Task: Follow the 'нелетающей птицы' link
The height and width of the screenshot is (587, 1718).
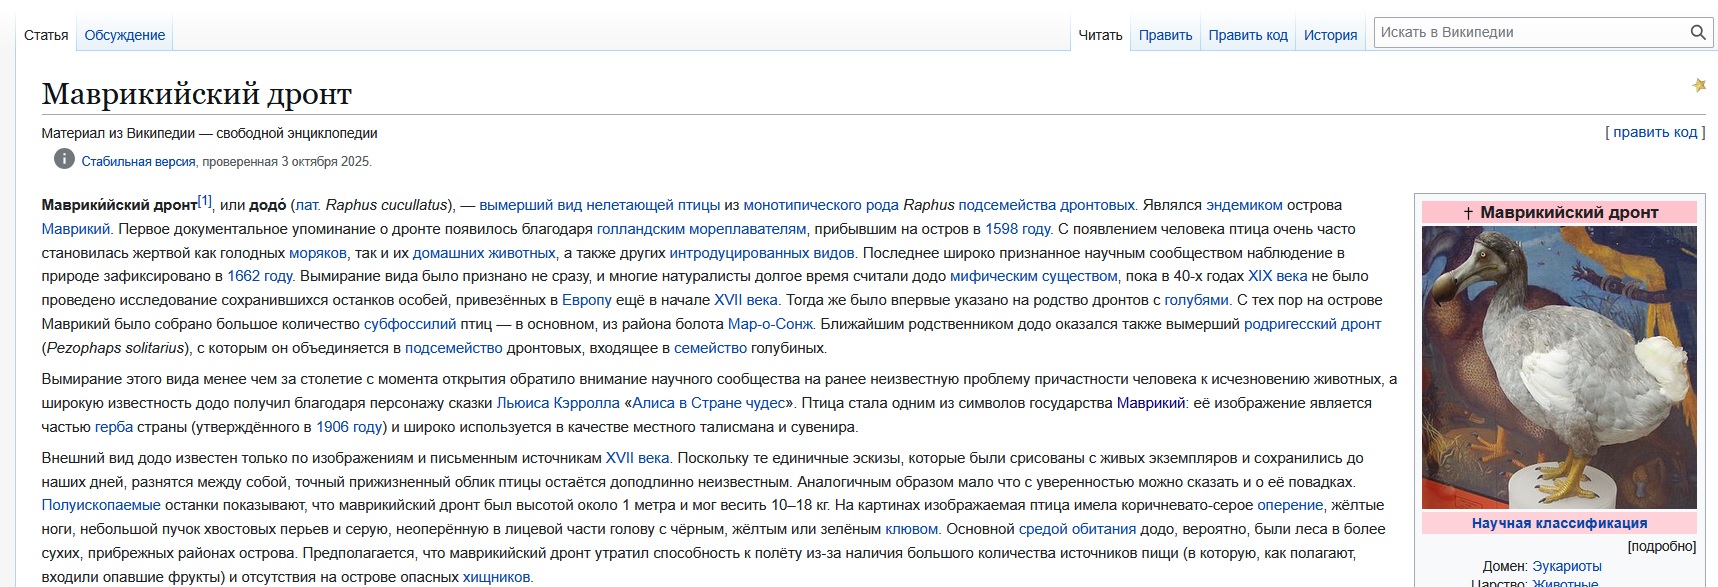Action: tap(653, 205)
